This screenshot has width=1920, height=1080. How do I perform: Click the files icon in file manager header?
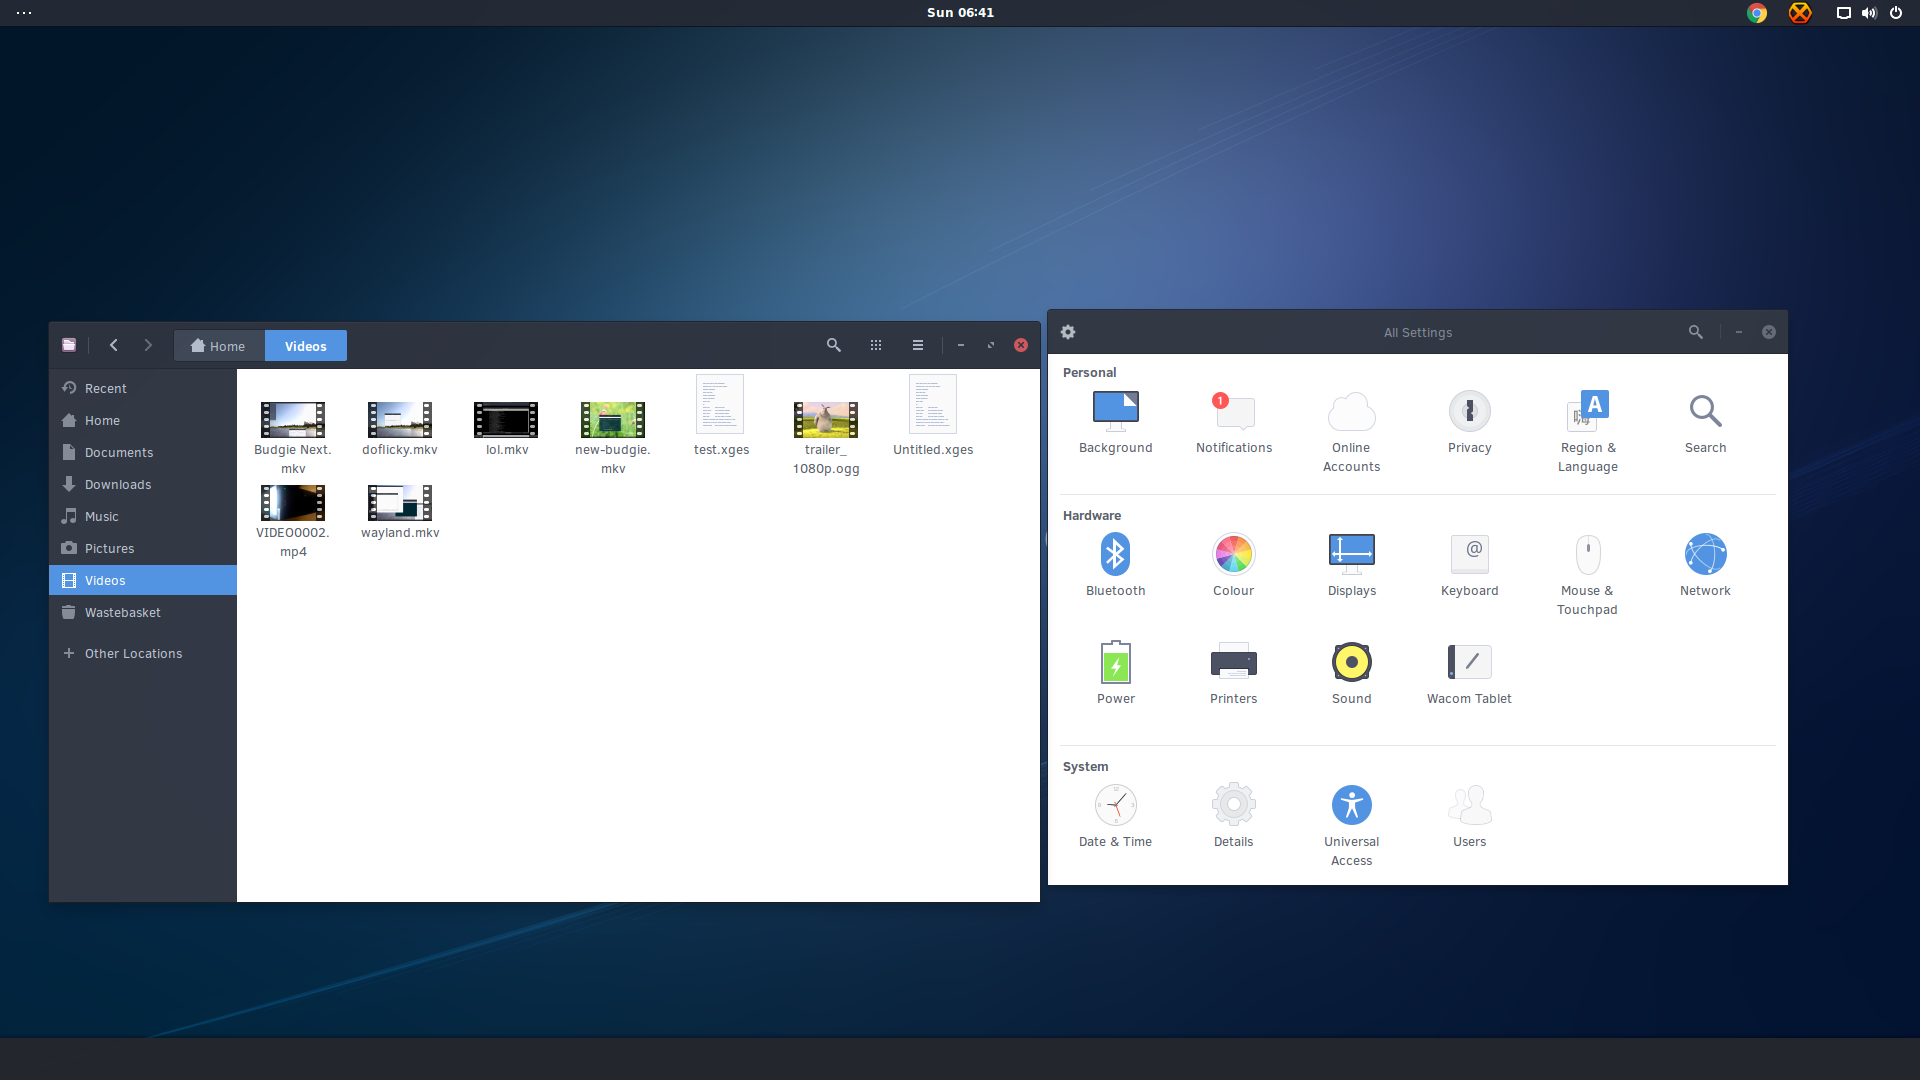point(69,345)
